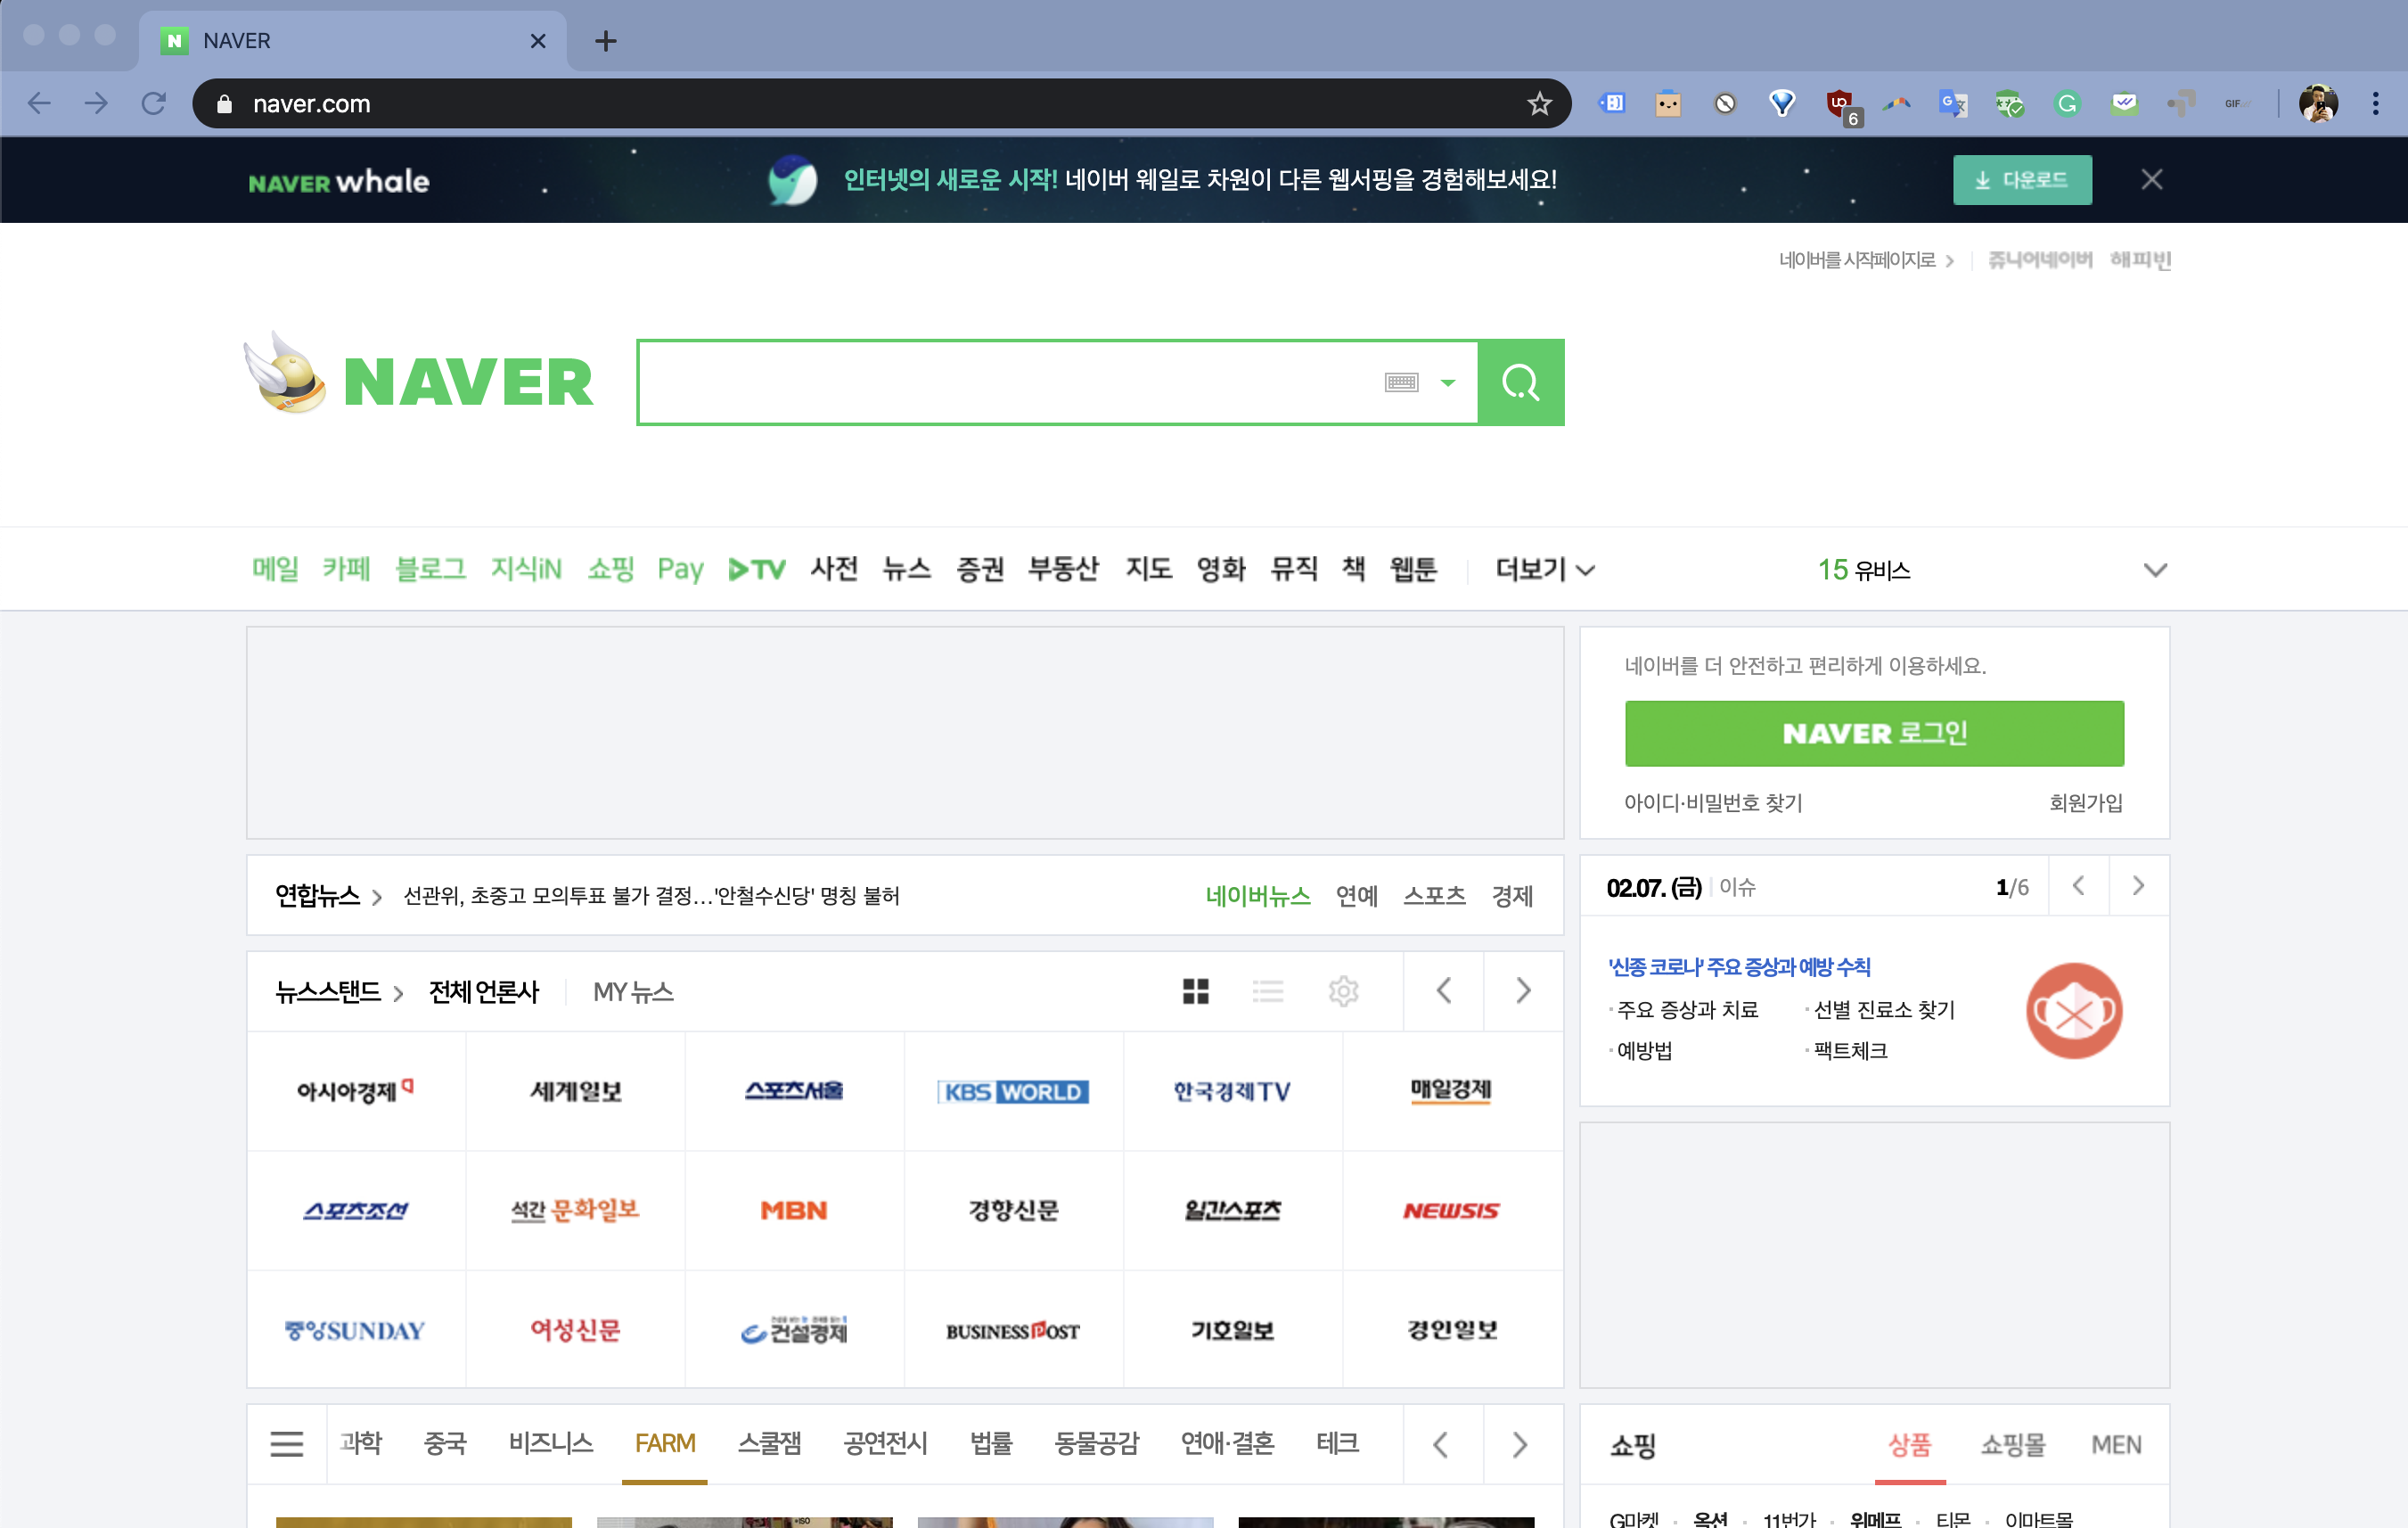Open the 회원가입 sign-up link
2408x1528 pixels.
pyautogui.click(x=2086, y=802)
